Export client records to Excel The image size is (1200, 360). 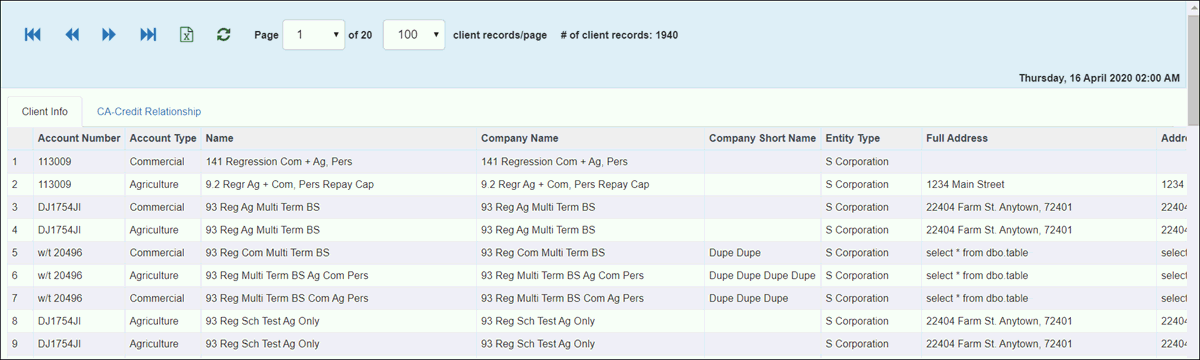point(186,35)
